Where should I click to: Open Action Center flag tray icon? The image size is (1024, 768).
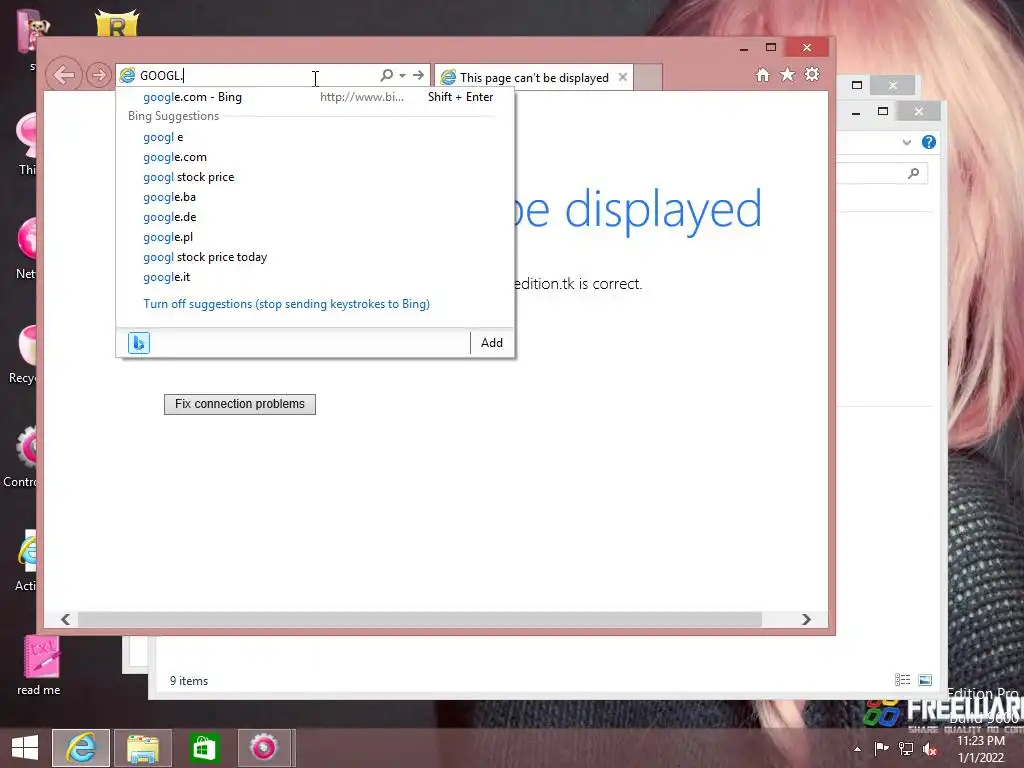[x=882, y=748]
